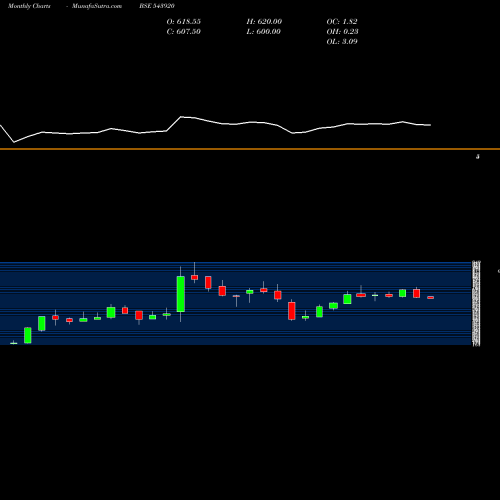The image size is (500, 500).
Task: Click the high value 'H: 620.00'
Action: click(x=264, y=22)
